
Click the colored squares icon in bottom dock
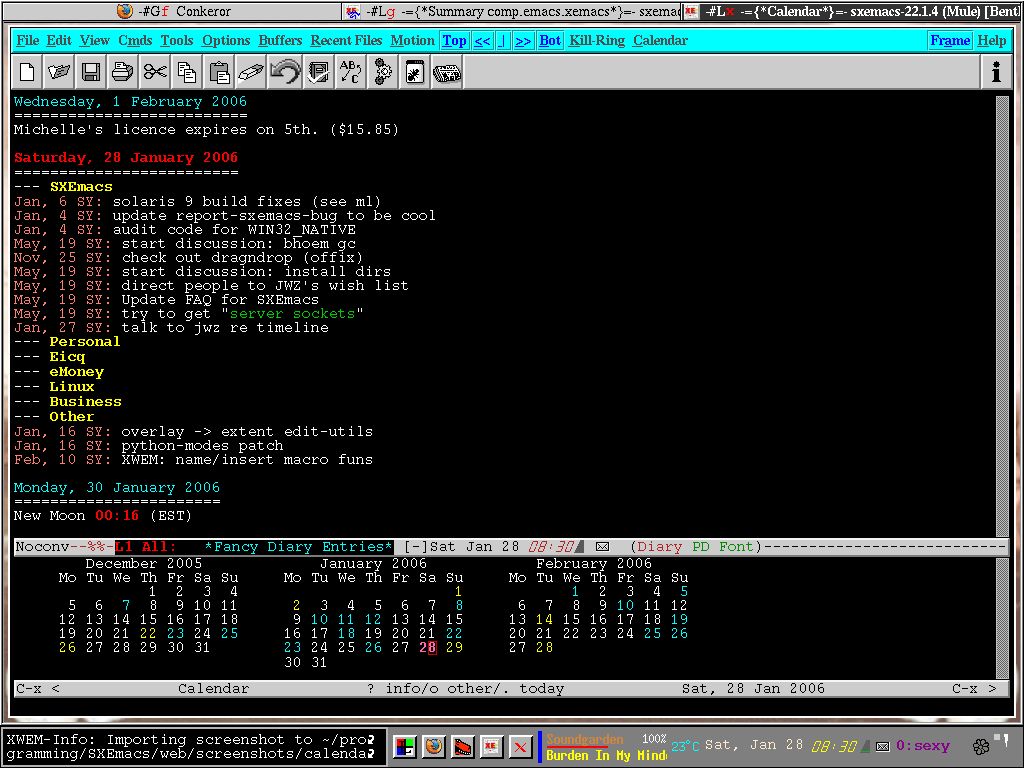click(405, 746)
